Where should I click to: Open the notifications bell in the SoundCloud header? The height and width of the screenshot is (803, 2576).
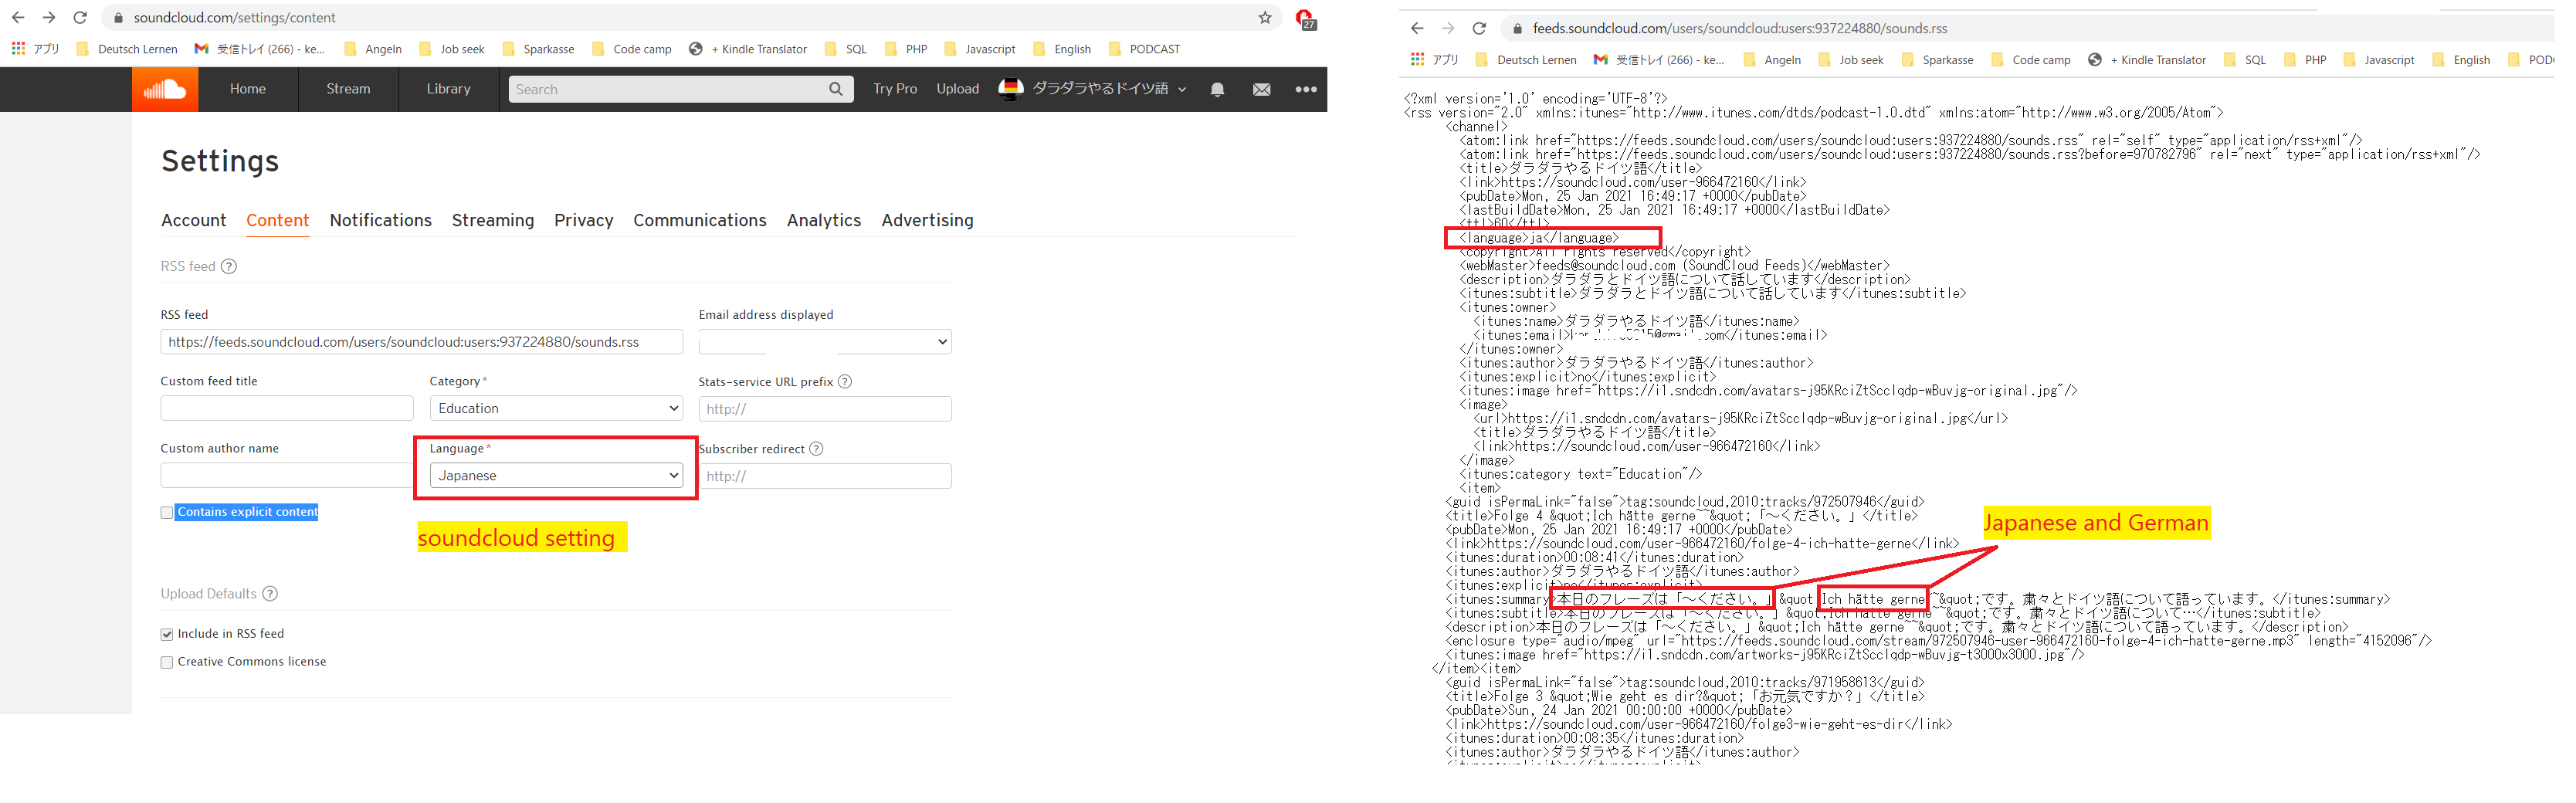tap(1217, 89)
